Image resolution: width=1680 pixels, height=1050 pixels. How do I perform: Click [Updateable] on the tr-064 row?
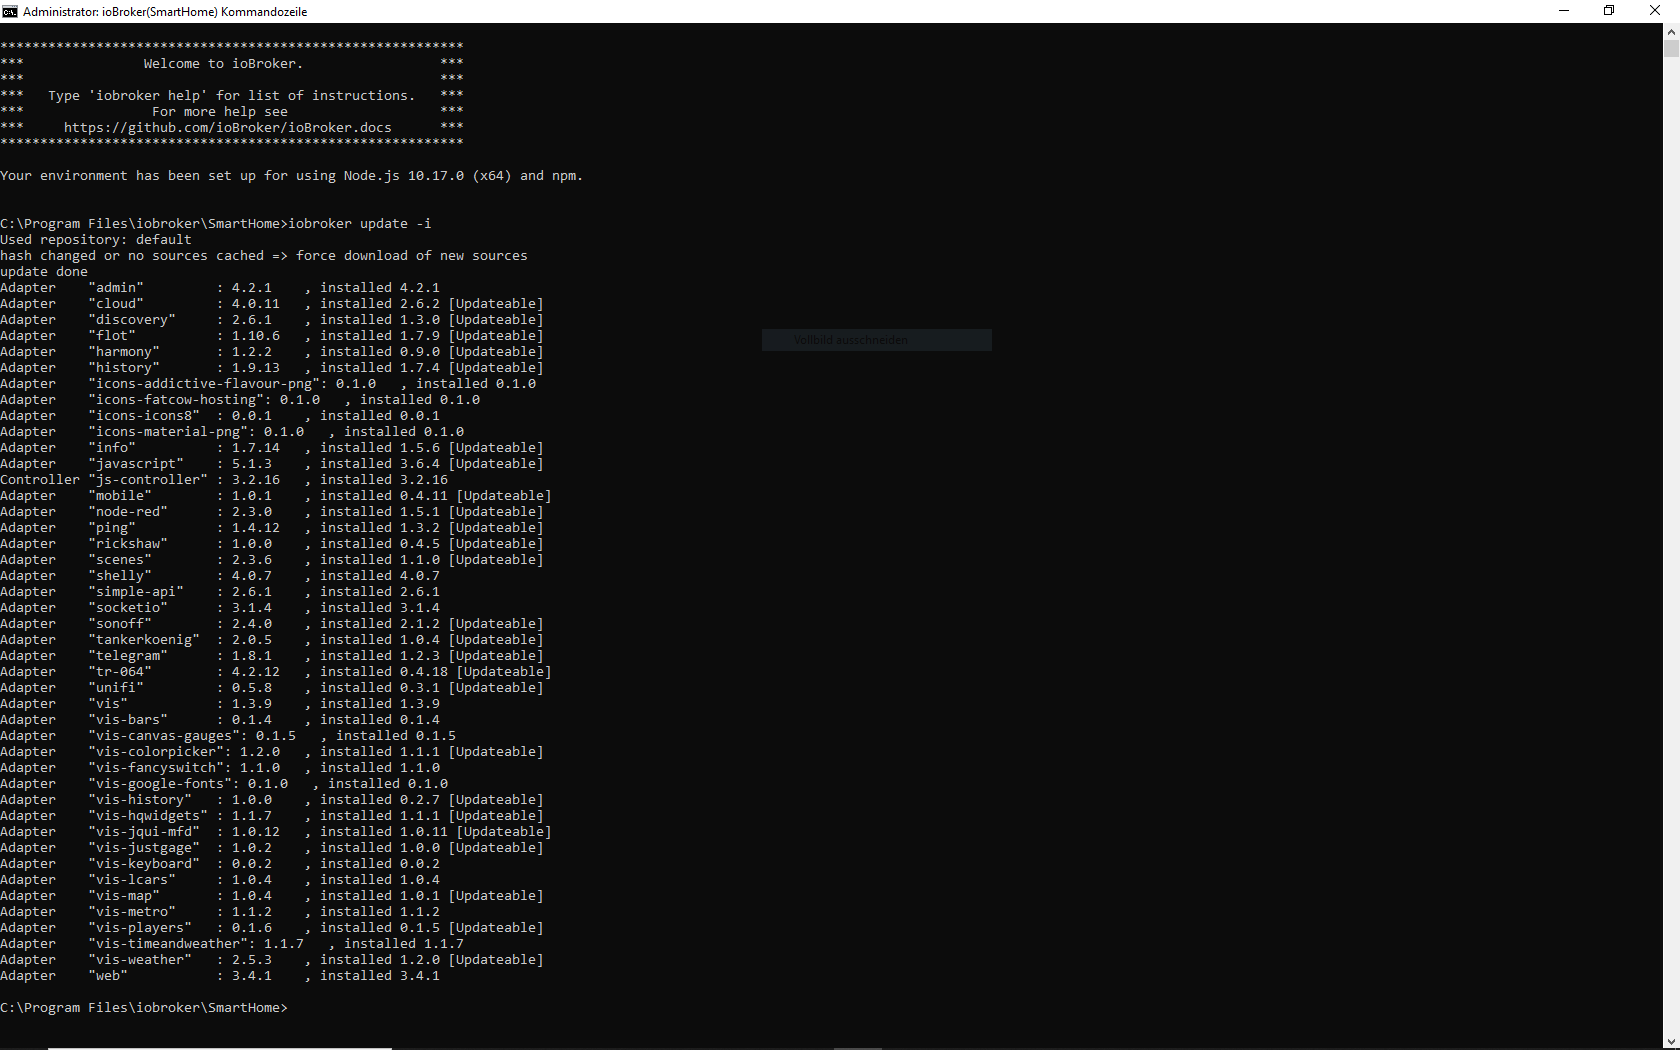(x=504, y=672)
